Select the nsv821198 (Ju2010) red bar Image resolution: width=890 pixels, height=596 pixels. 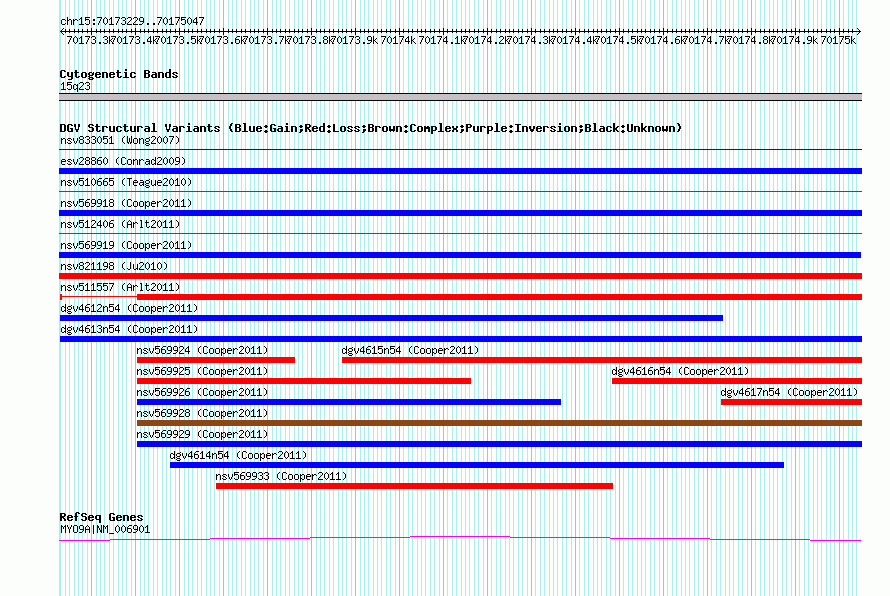click(x=460, y=276)
